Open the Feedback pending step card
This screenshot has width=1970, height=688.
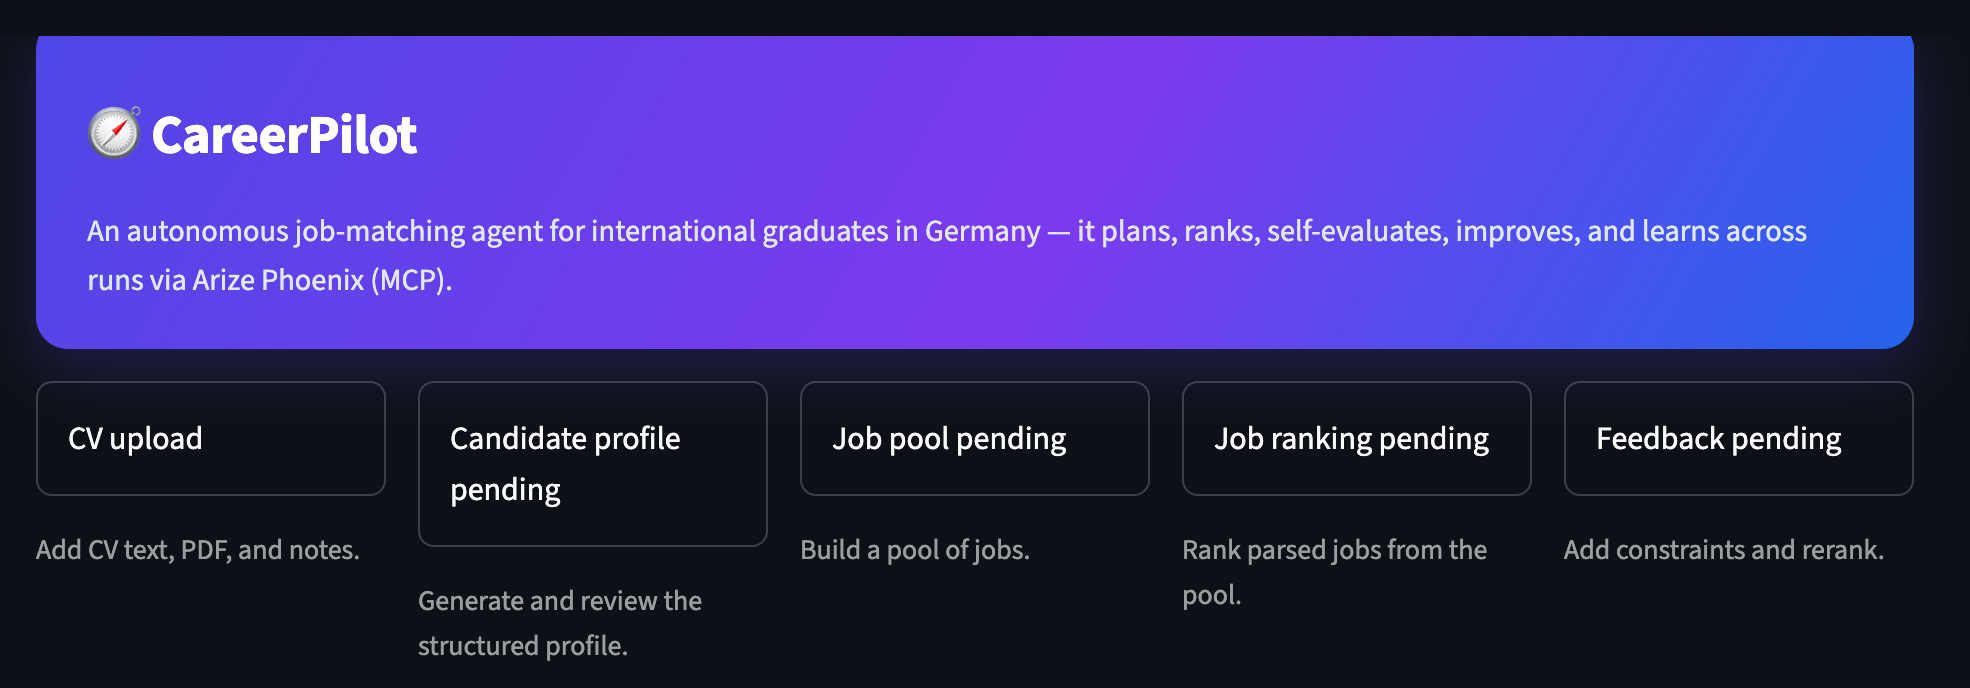(x=1739, y=438)
